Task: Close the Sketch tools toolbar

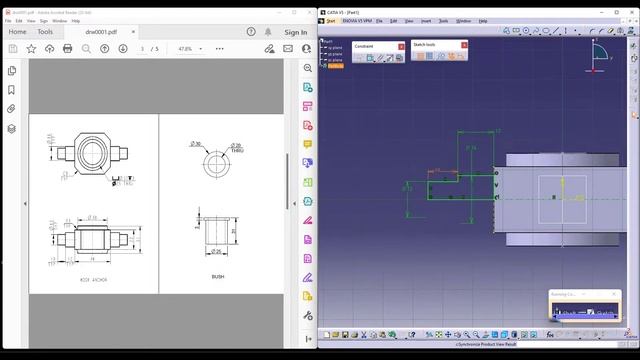Action: (x=464, y=45)
